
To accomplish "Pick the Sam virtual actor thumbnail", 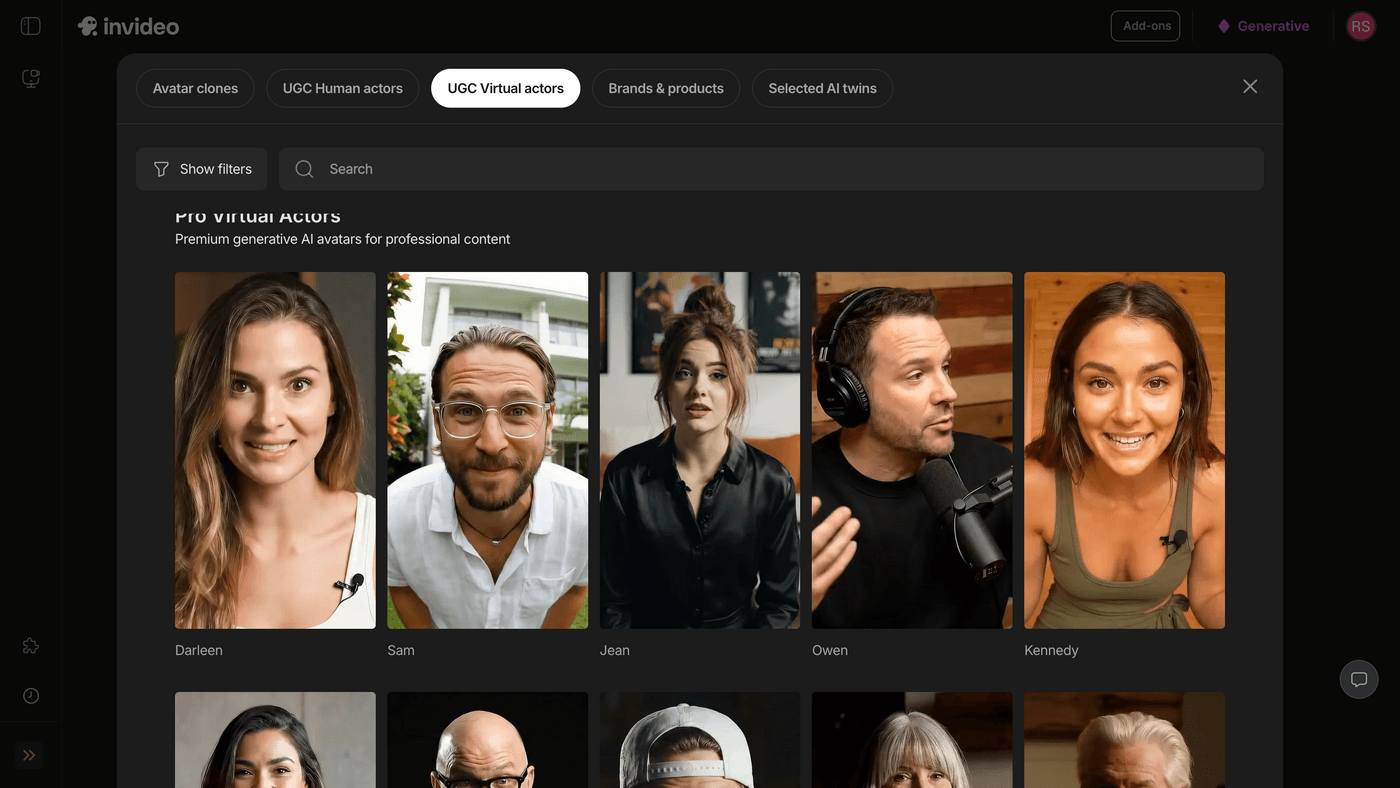I will [x=487, y=450].
